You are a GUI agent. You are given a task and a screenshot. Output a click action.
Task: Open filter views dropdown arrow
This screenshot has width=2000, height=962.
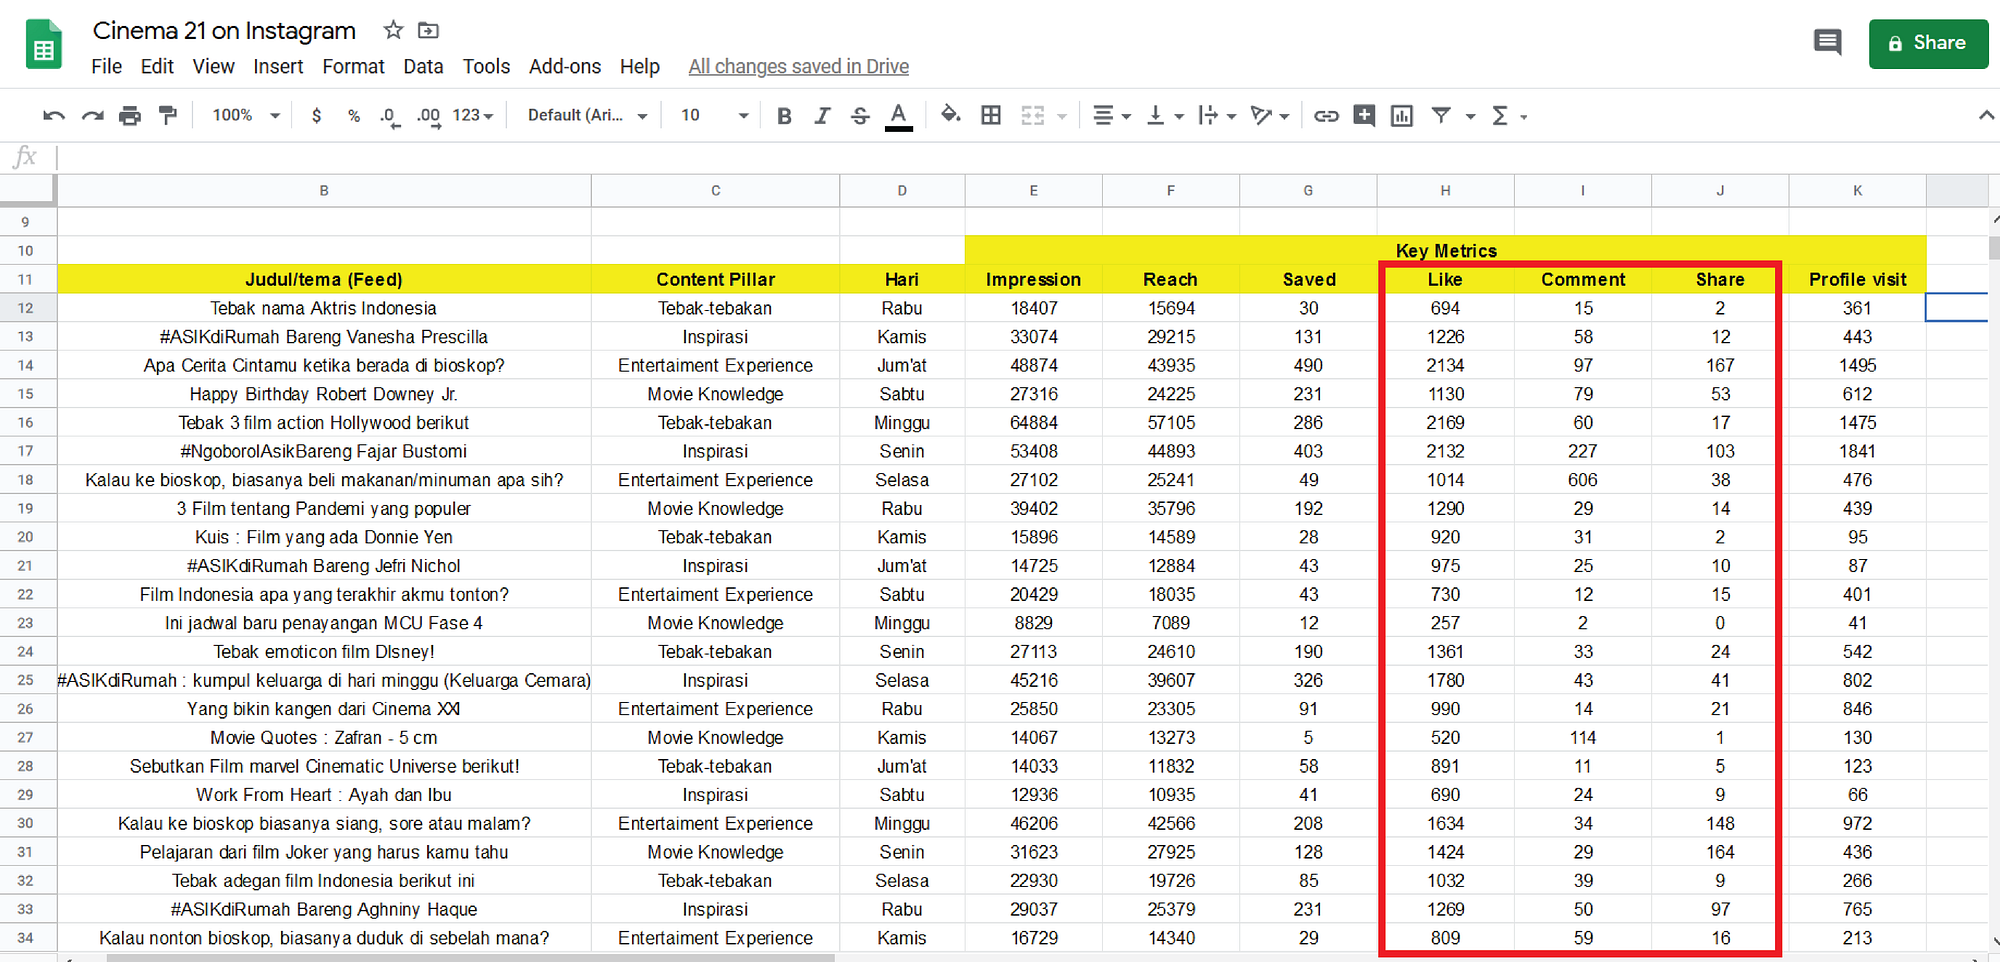pyautogui.click(x=1470, y=117)
